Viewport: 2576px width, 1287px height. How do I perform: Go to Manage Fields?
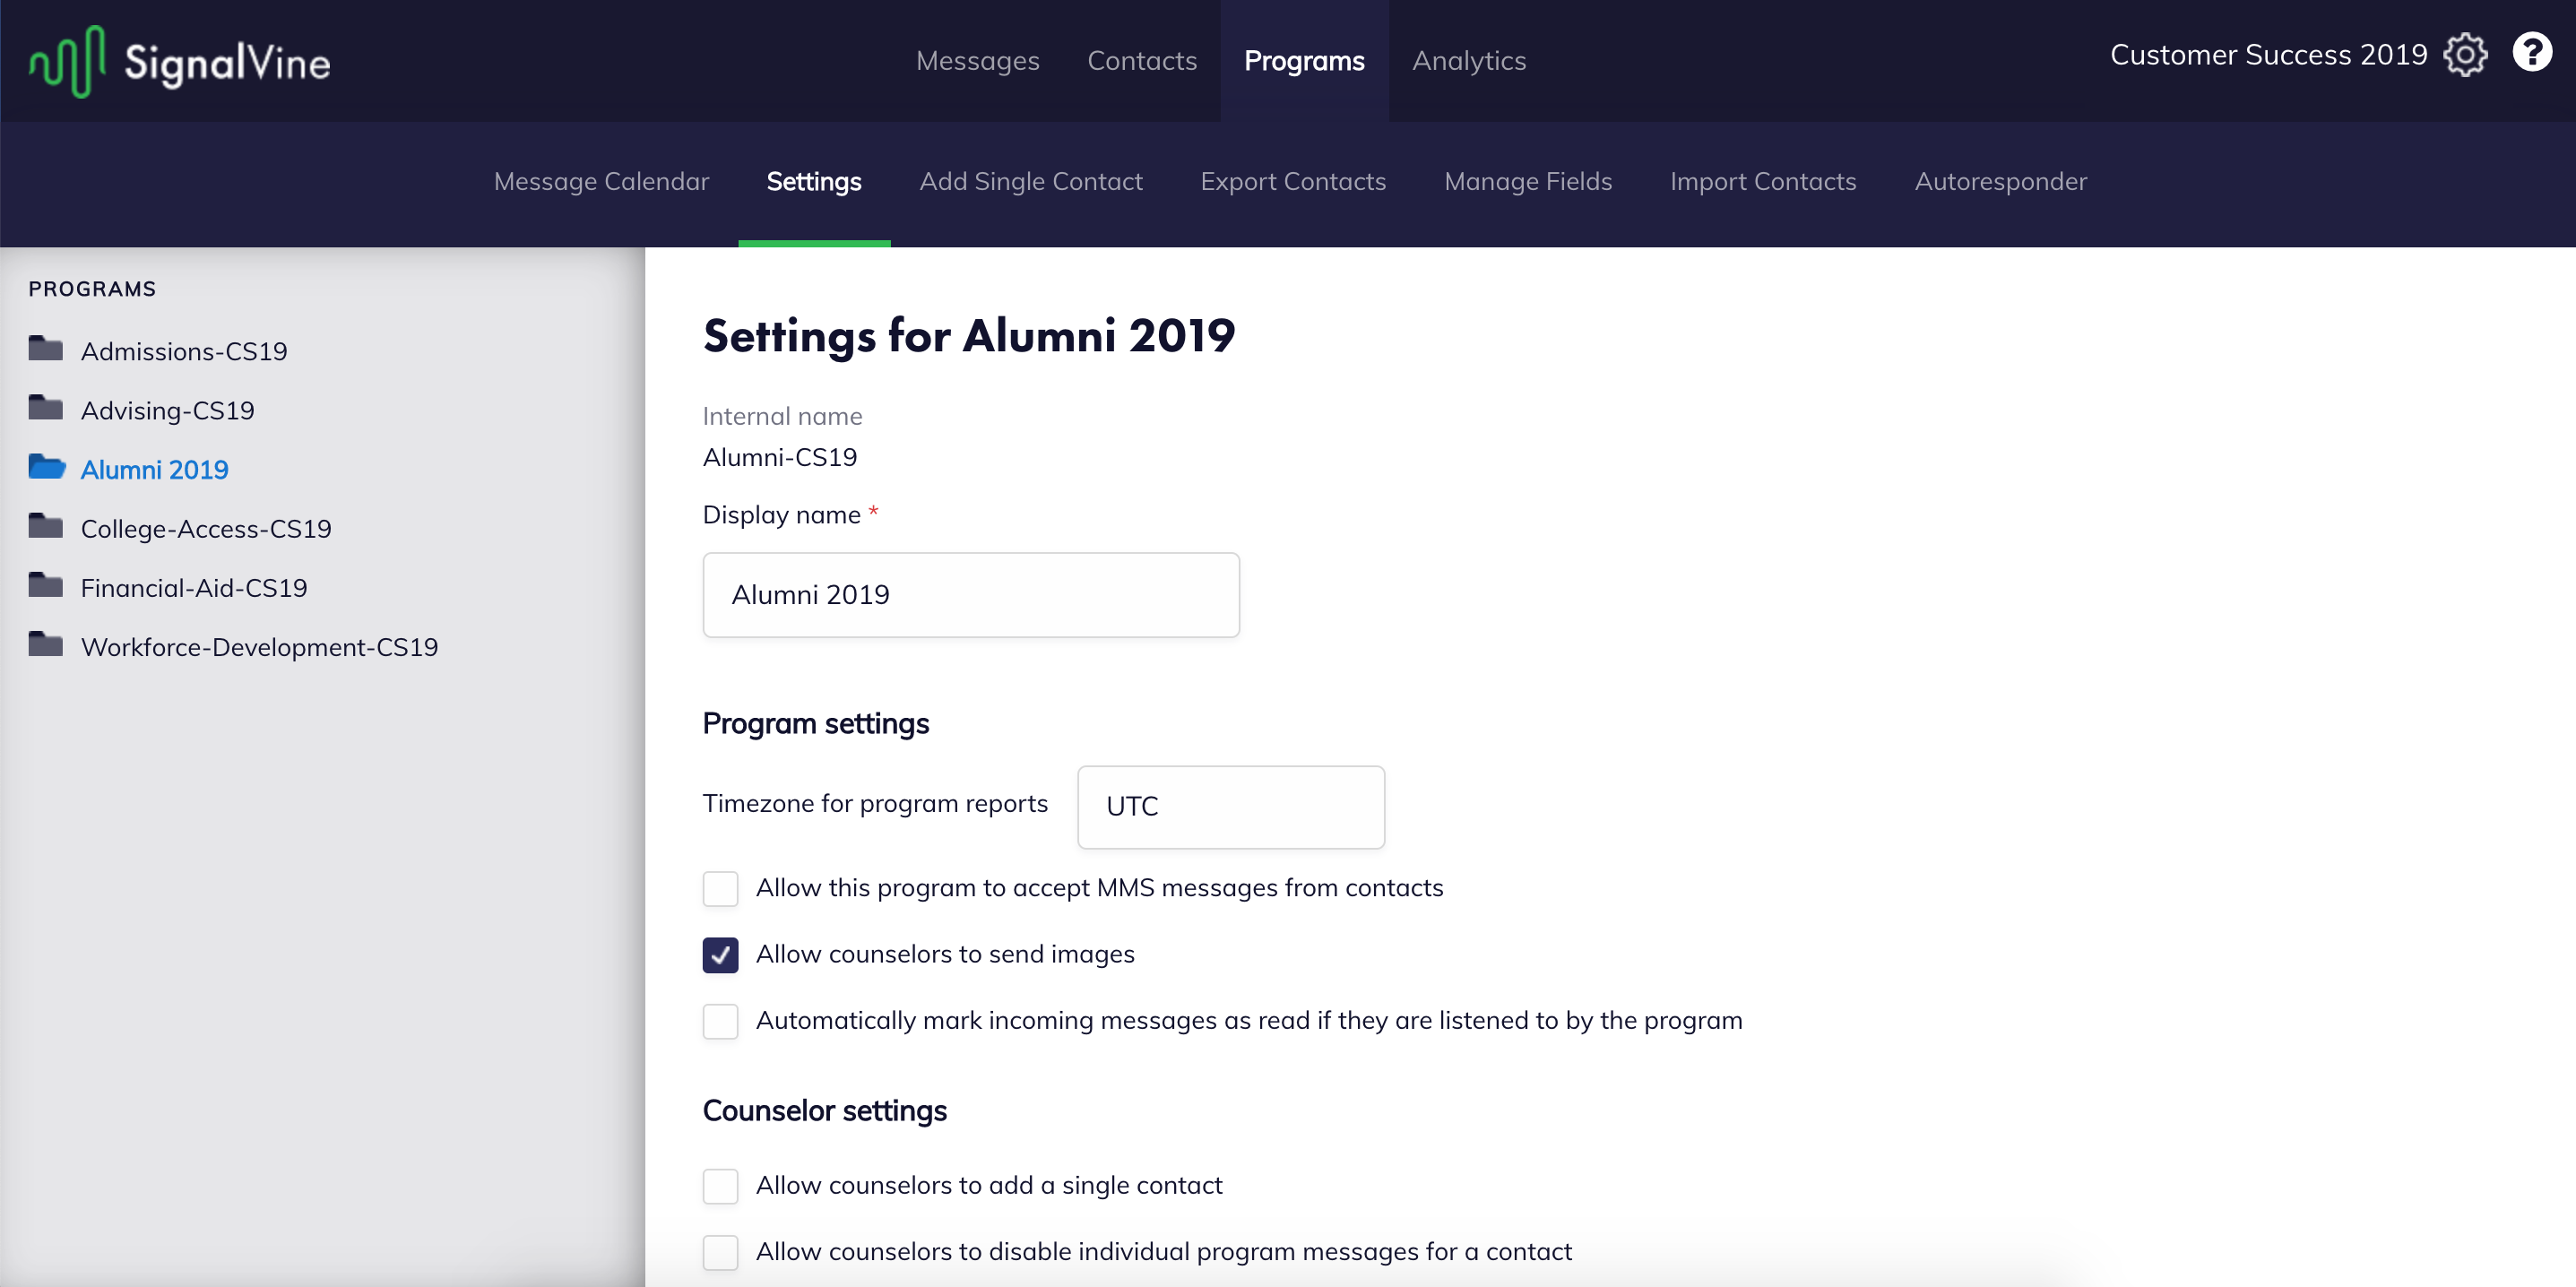(x=1528, y=181)
